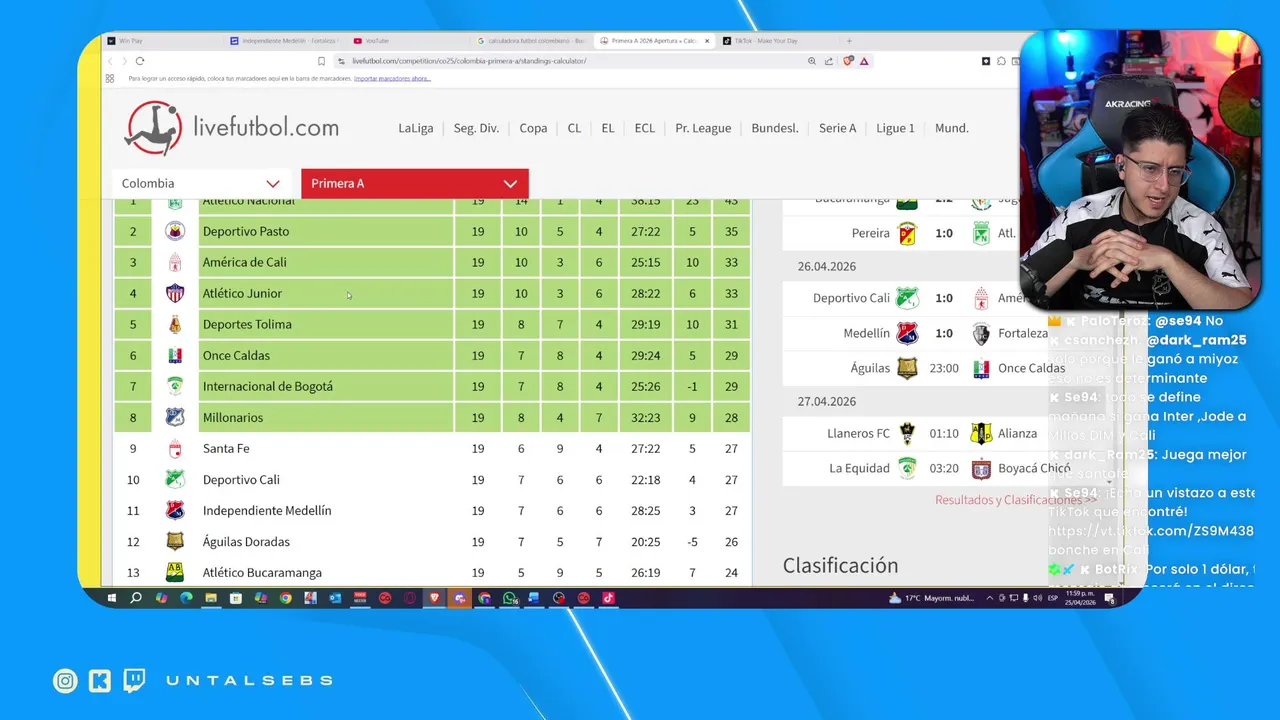Click the Alianza crest in fixtures
Screen dimensions: 1280x720
pos(981,433)
